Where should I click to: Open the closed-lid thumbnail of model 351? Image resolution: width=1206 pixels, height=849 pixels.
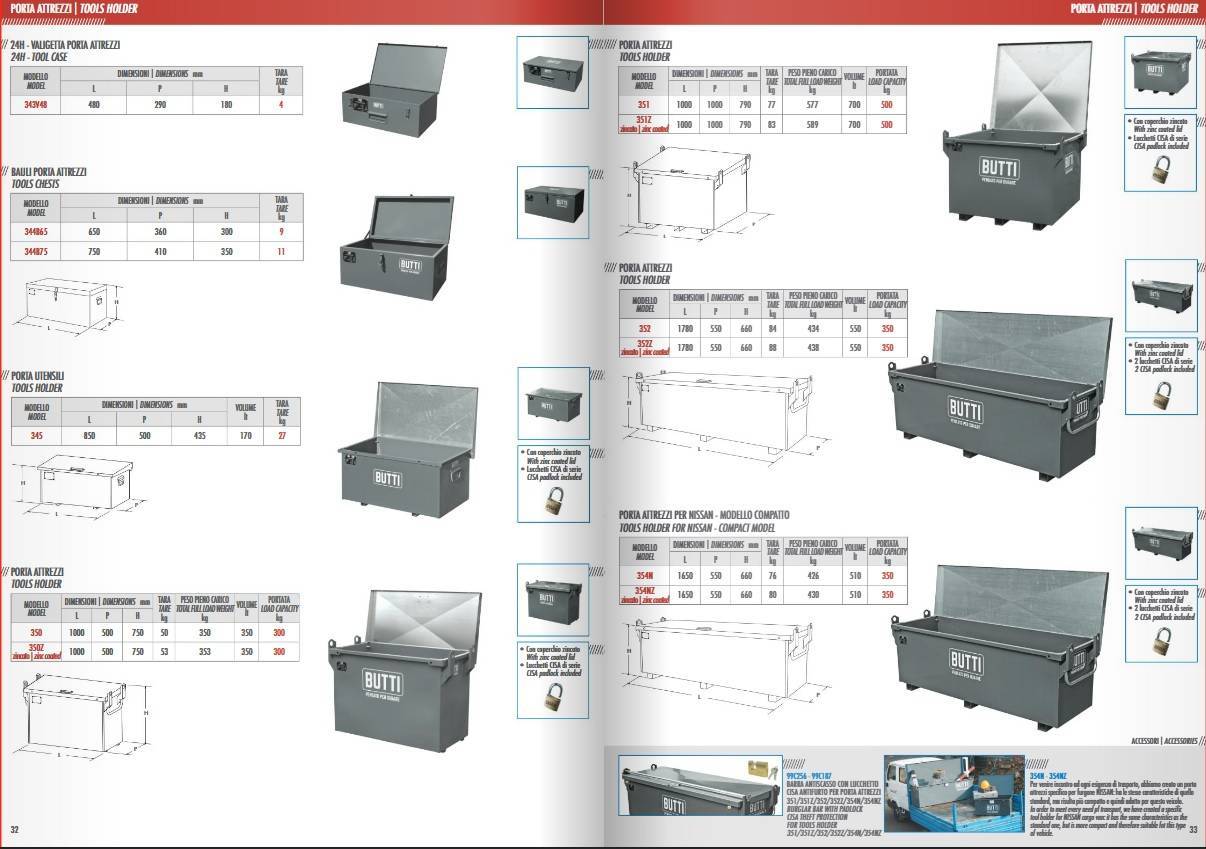point(1161,73)
